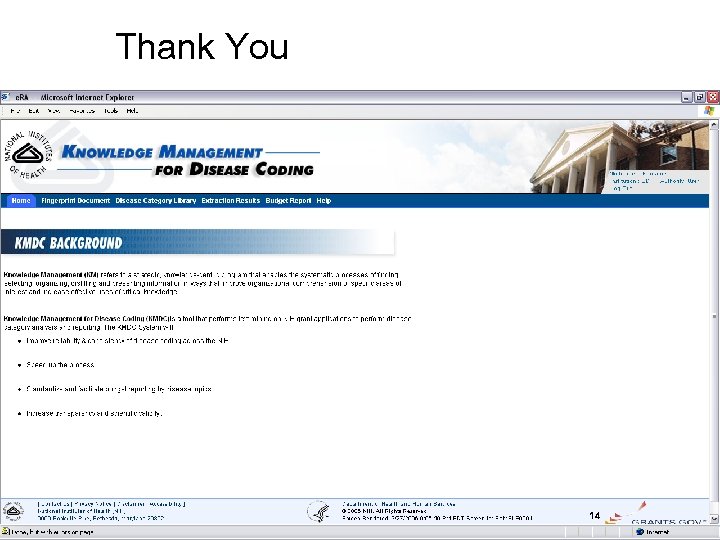The width and height of the screenshot is (720, 540).
Task: Open the browser Favorites menu
Action: [82, 111]
